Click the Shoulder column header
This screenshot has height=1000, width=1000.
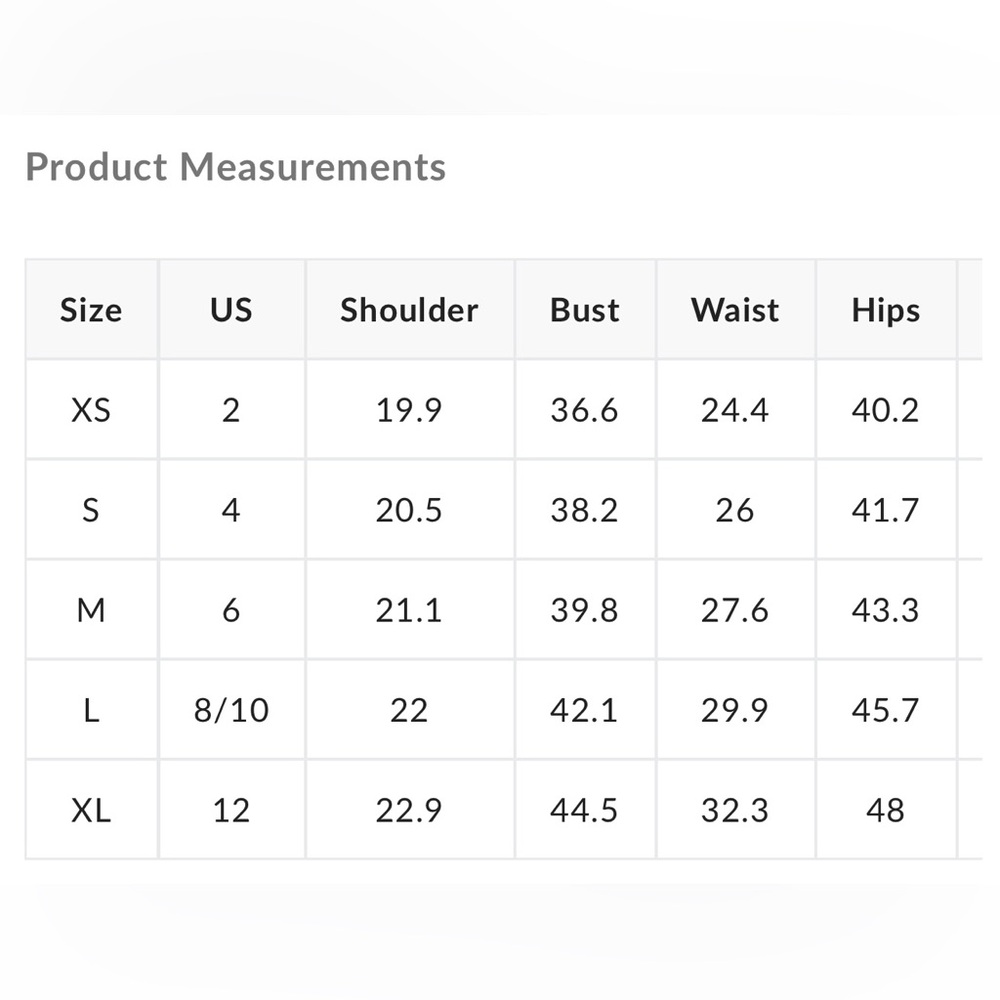[x=409, y=310]
